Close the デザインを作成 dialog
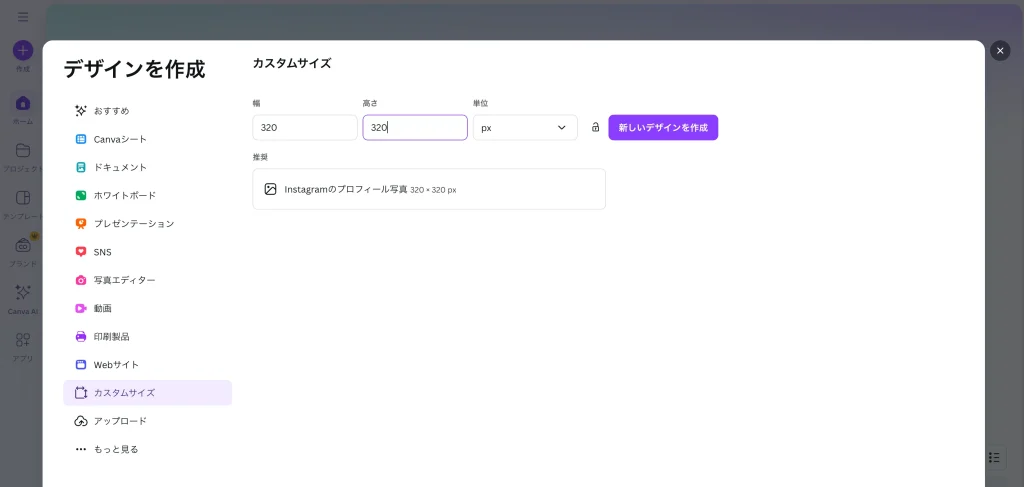This screenshot has width=1024, height=487. pos(999,50)
